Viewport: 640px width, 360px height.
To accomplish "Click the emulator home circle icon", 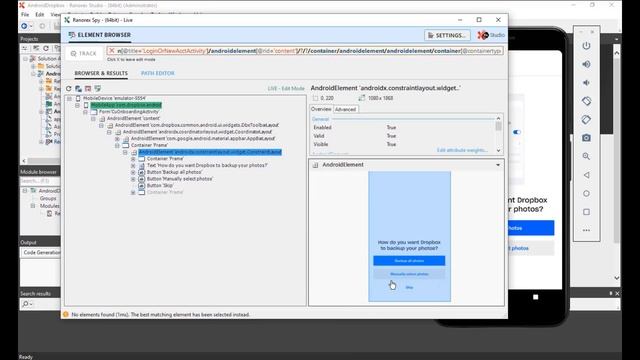I will tap(586, 193).
